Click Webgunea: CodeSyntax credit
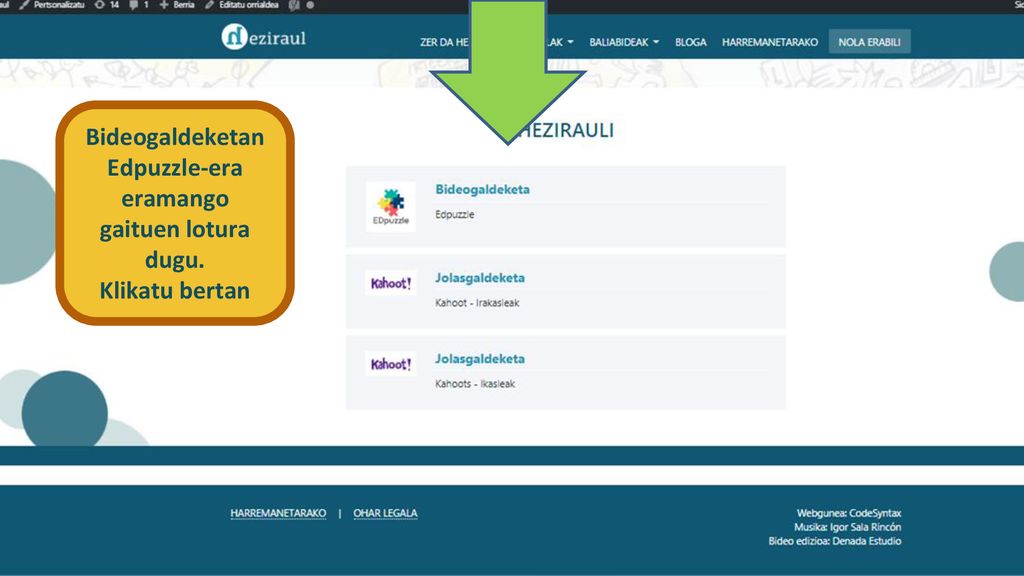The image size is (1024, 576). pos(848,513)
